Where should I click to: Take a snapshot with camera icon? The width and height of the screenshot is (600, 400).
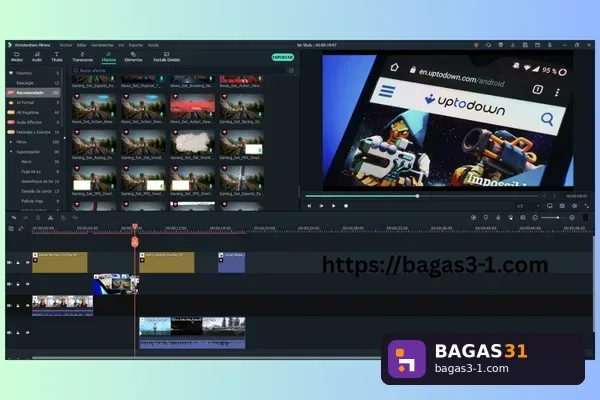pyautogui.click(x=562, y=206)
